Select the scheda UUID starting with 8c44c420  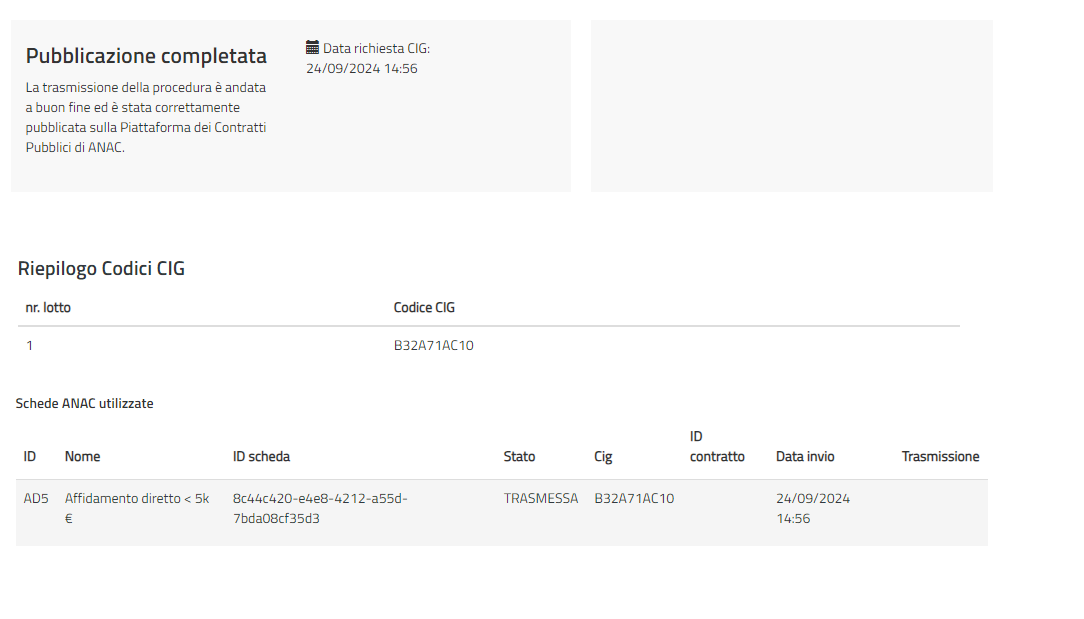click(x=320, y=508)
